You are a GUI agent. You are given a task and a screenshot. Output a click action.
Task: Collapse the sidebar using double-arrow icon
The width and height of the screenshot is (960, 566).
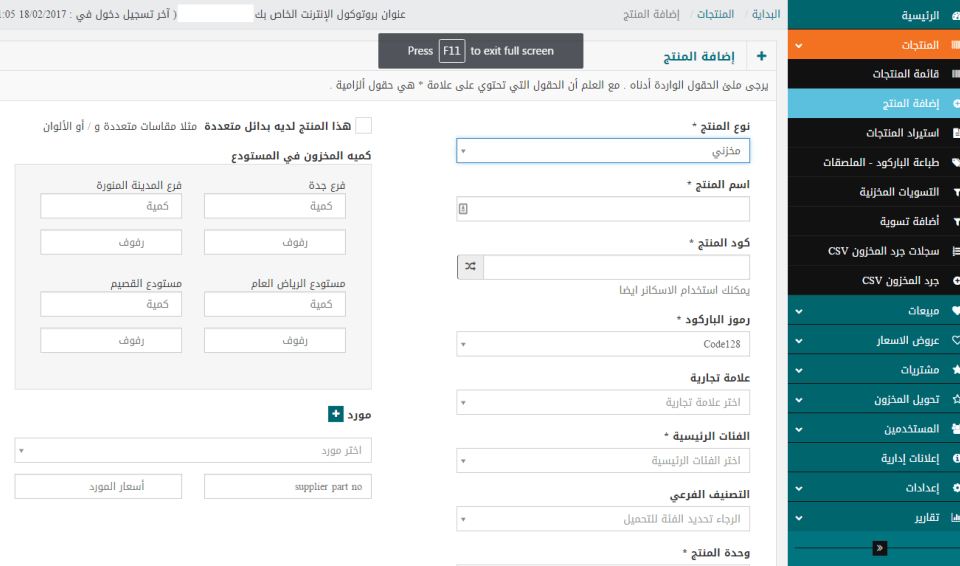[879, 548]
